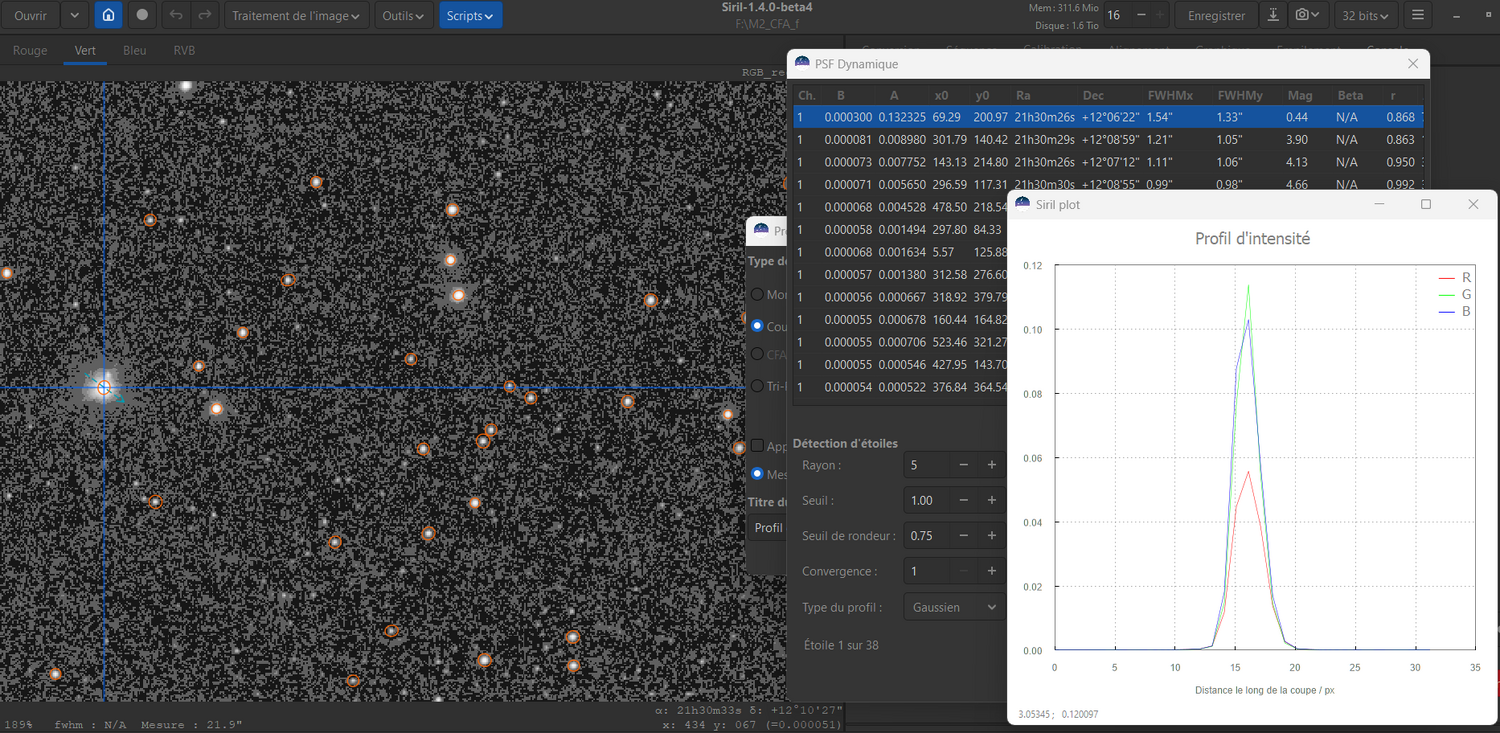Click the redo arrow icon
Screen dimensions: 1500x733
(204, 15)
